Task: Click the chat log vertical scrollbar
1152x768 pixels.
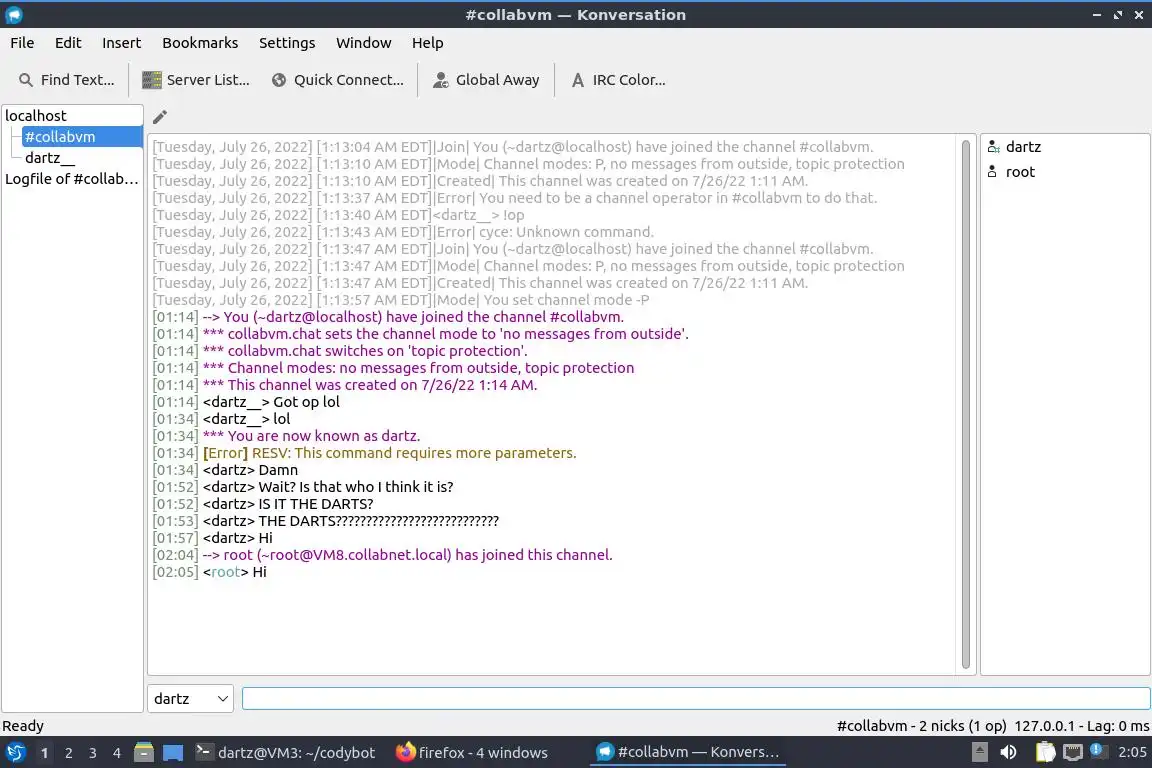Action: pos(965,403)
